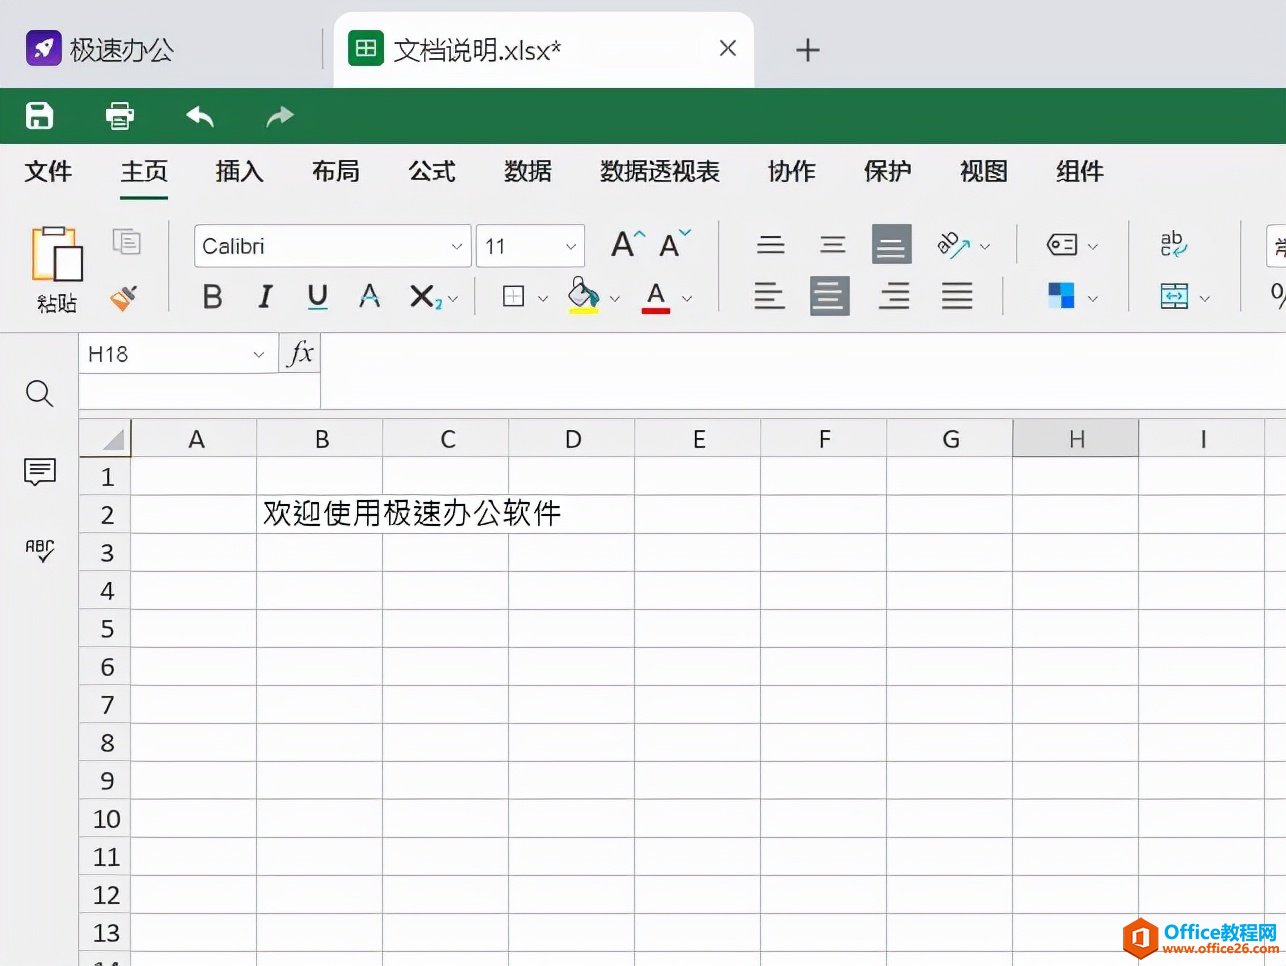Click the blue conditional formatting squares icon
The image size is (1286, 966).
coord(1061,296)
